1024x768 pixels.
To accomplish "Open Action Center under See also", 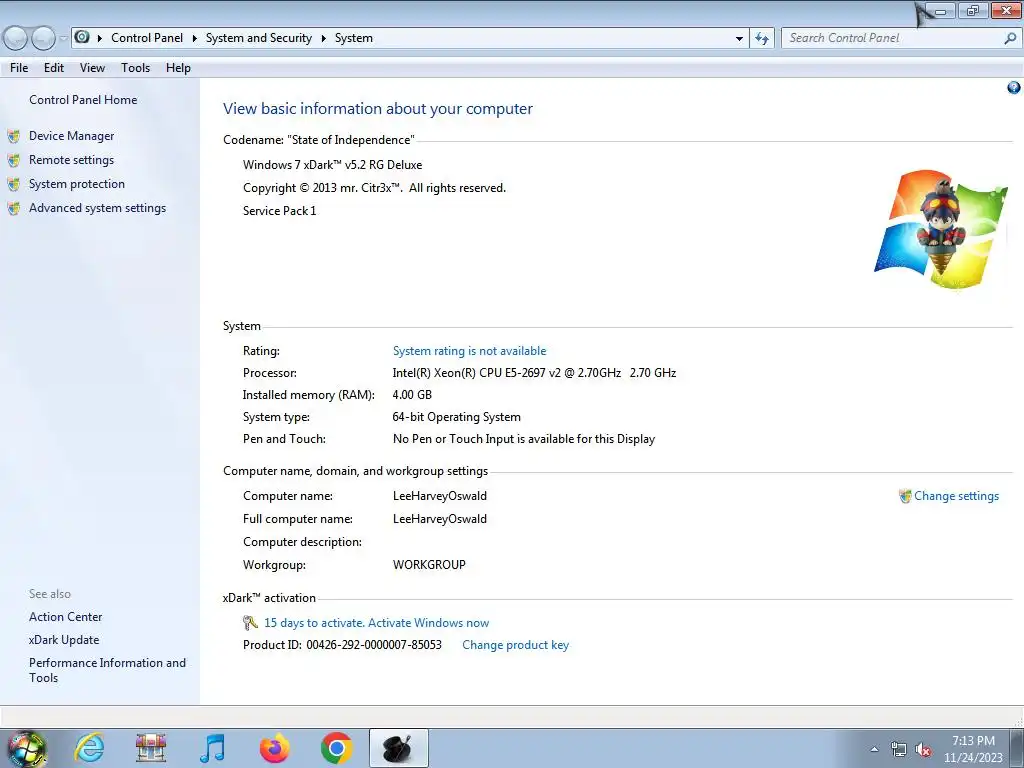I will pyautogui.click(x=65, y=616).
